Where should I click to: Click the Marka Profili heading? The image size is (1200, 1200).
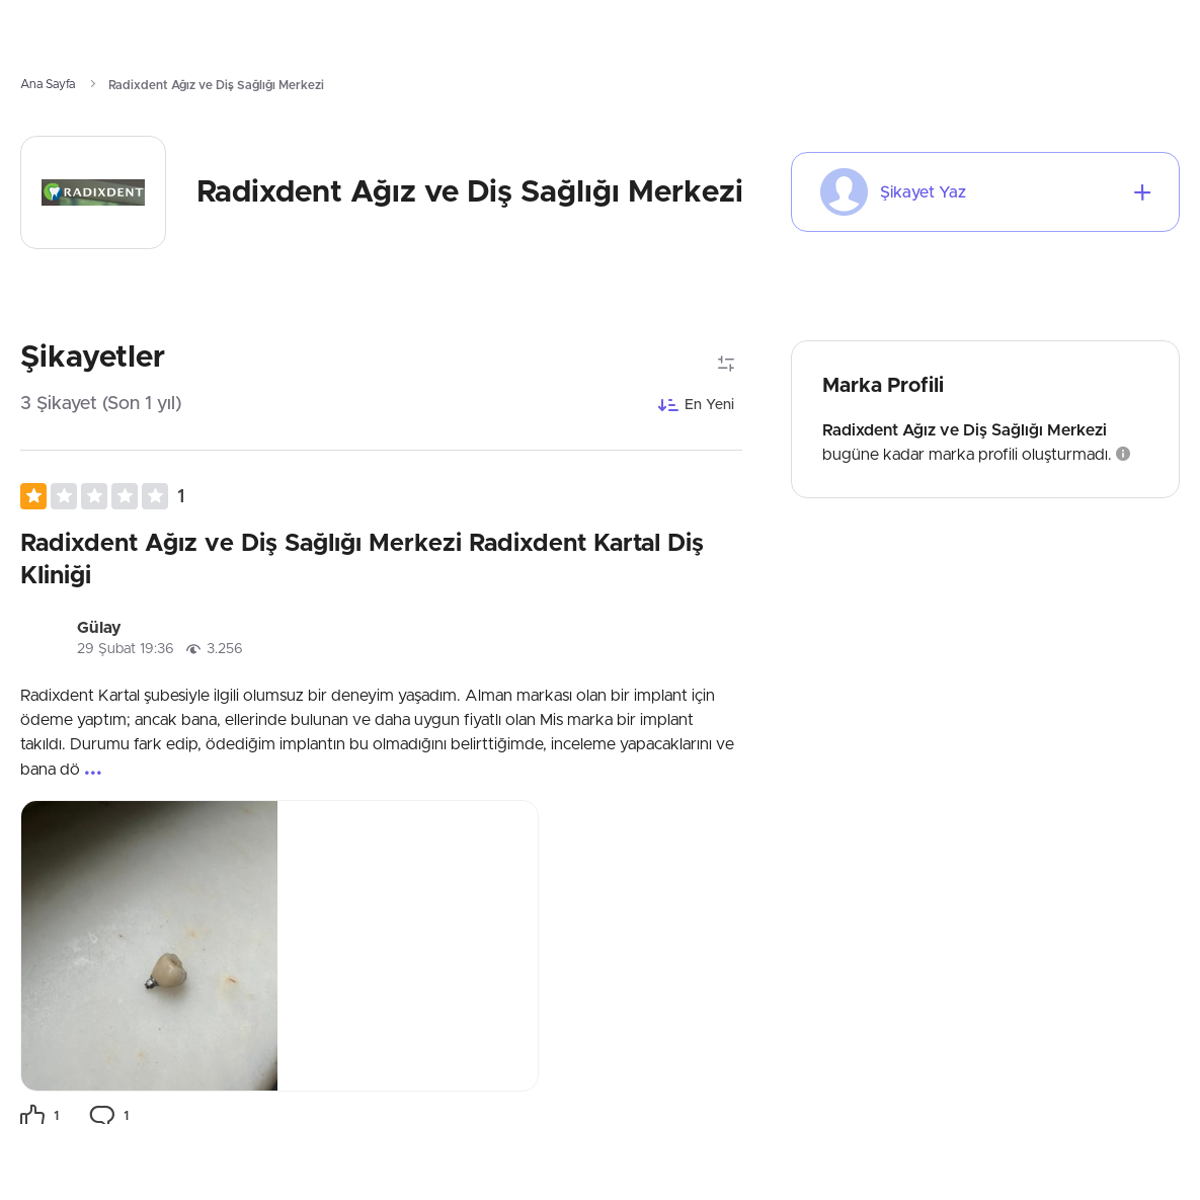(x=883, y=385)
